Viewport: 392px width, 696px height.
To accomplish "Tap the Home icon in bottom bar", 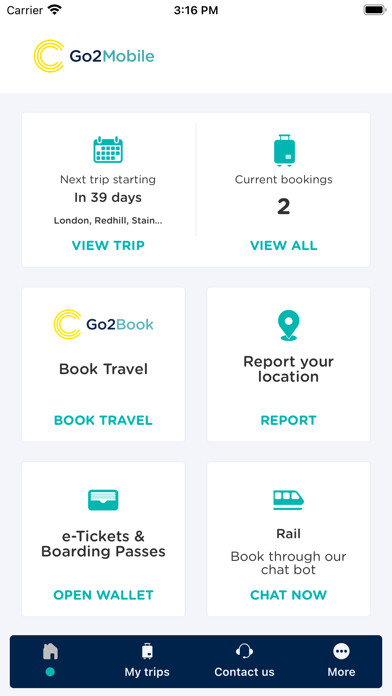I will pyautogui.click(x=50, y=652).
